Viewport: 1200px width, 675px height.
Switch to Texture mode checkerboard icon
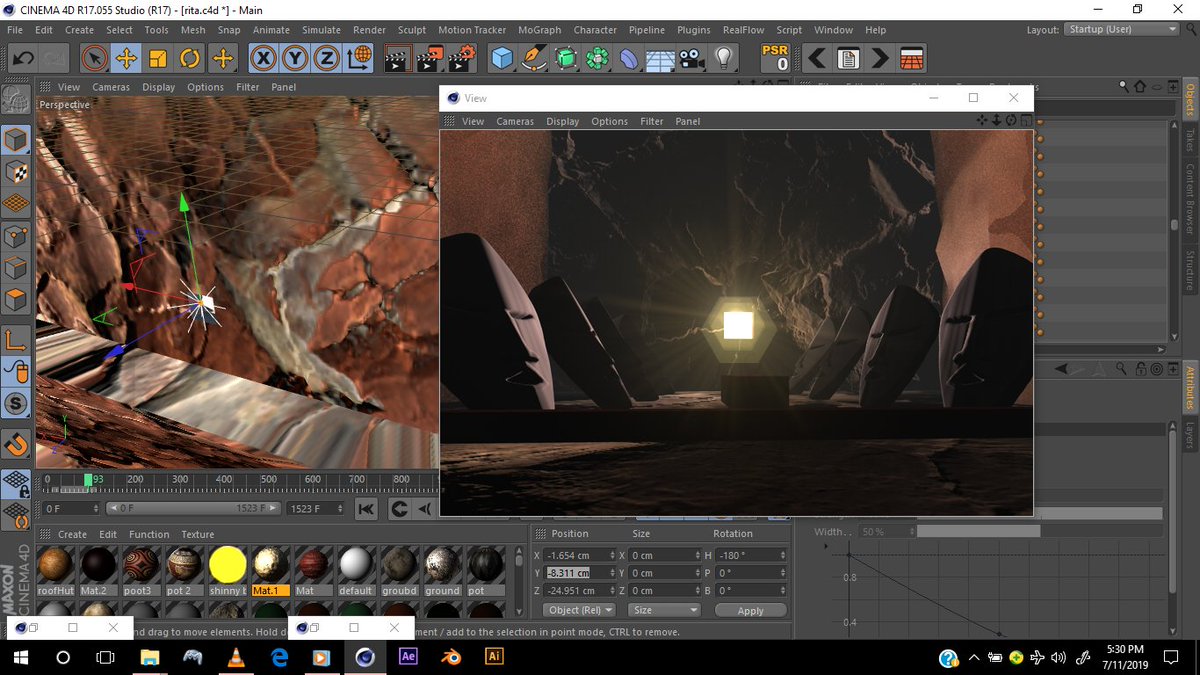click(x=16, y=171)
